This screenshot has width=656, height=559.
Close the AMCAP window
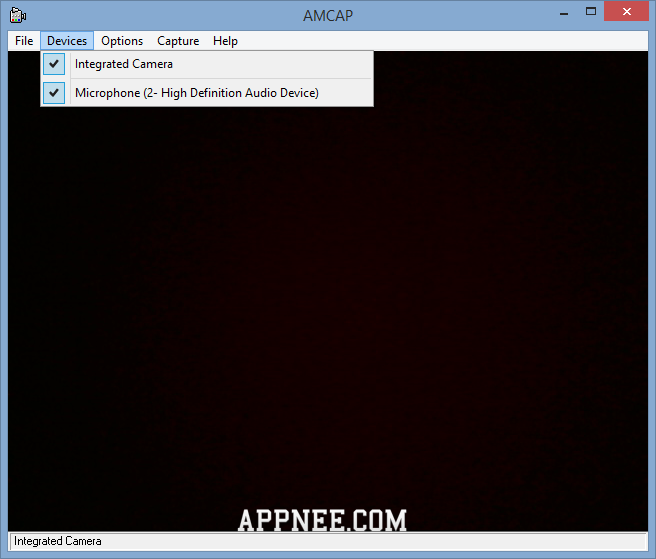tap(626, 11)
